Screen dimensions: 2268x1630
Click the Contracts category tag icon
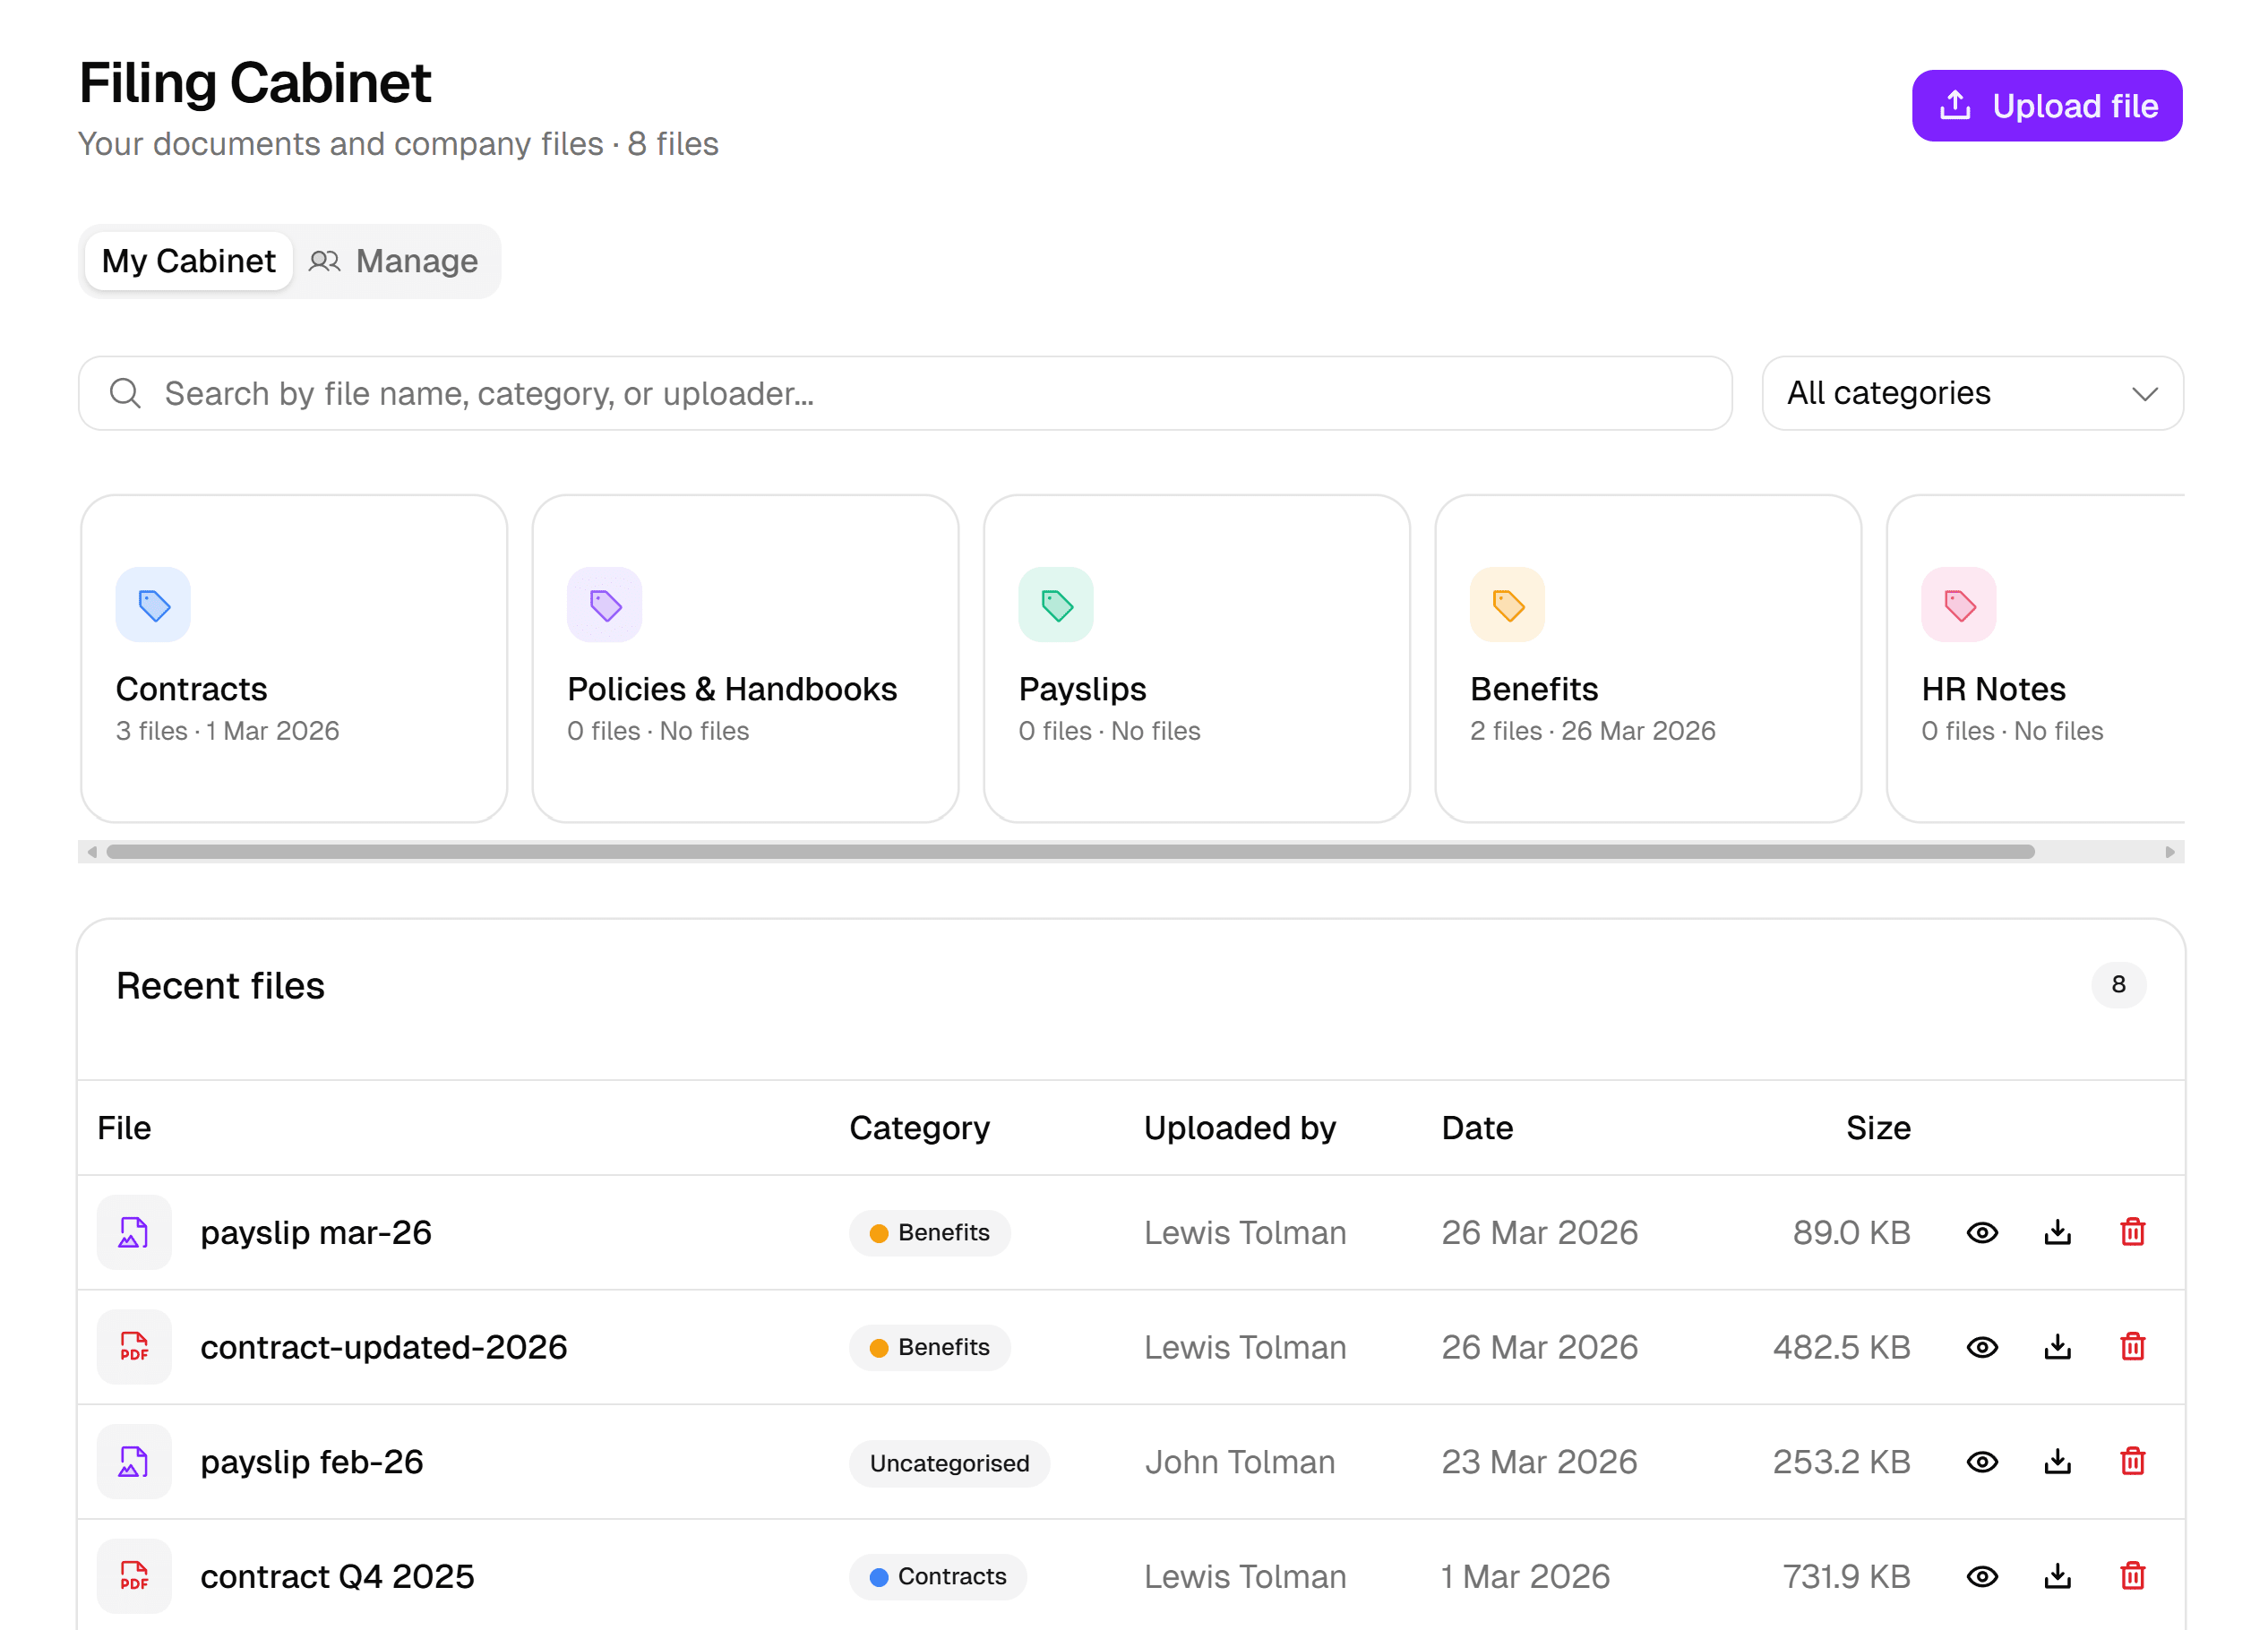(153, 605)
